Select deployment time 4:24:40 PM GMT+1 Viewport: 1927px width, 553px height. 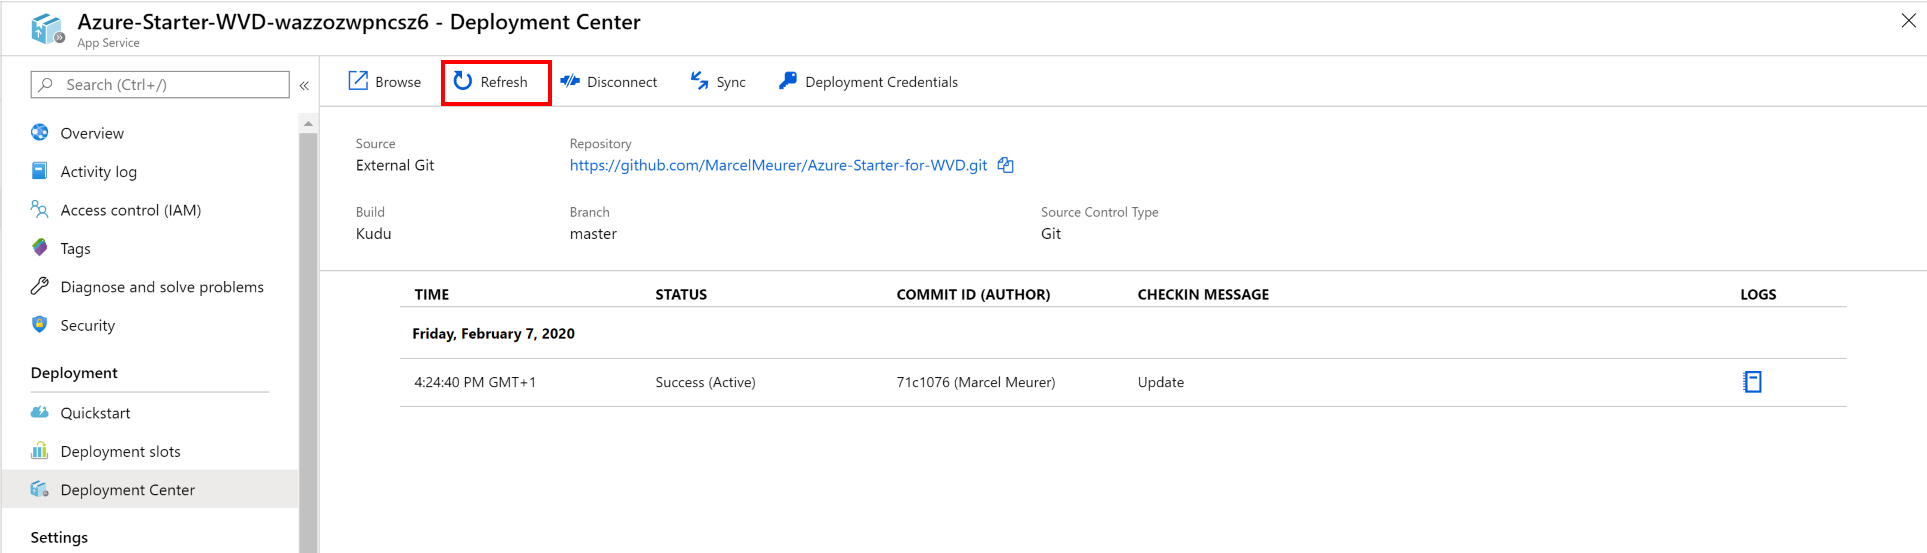click(x=475, y=382)
